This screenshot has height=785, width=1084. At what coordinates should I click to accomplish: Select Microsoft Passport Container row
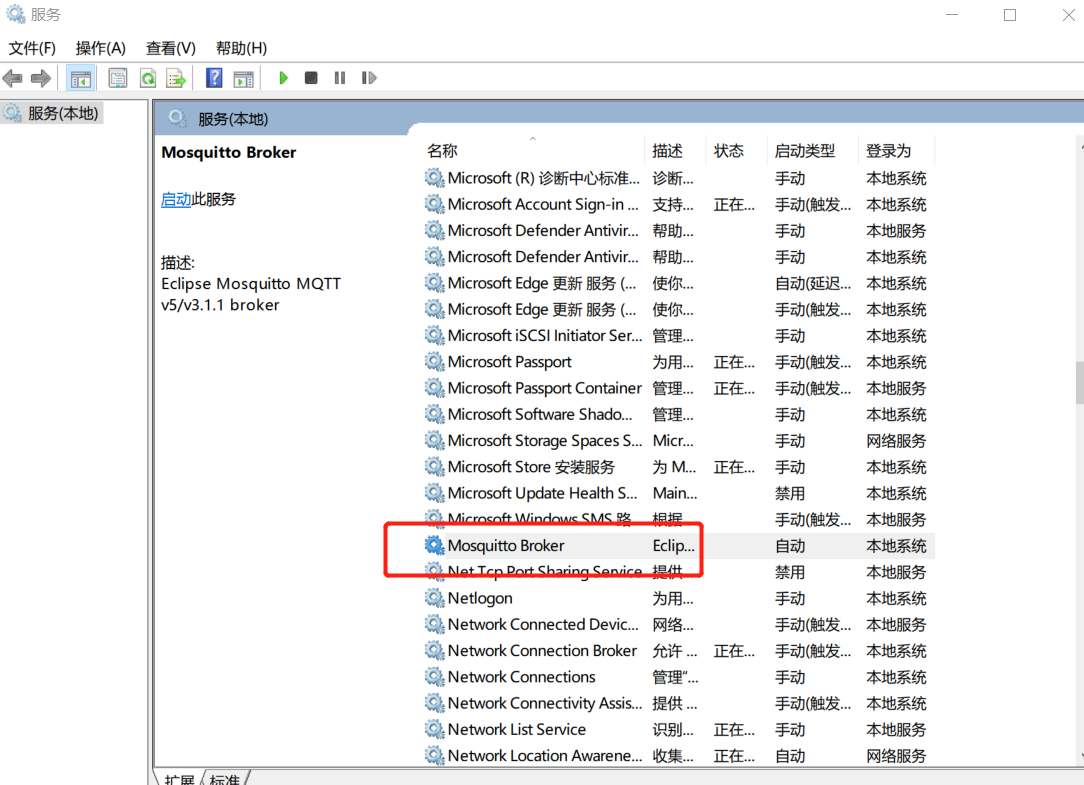click(679, 389)
